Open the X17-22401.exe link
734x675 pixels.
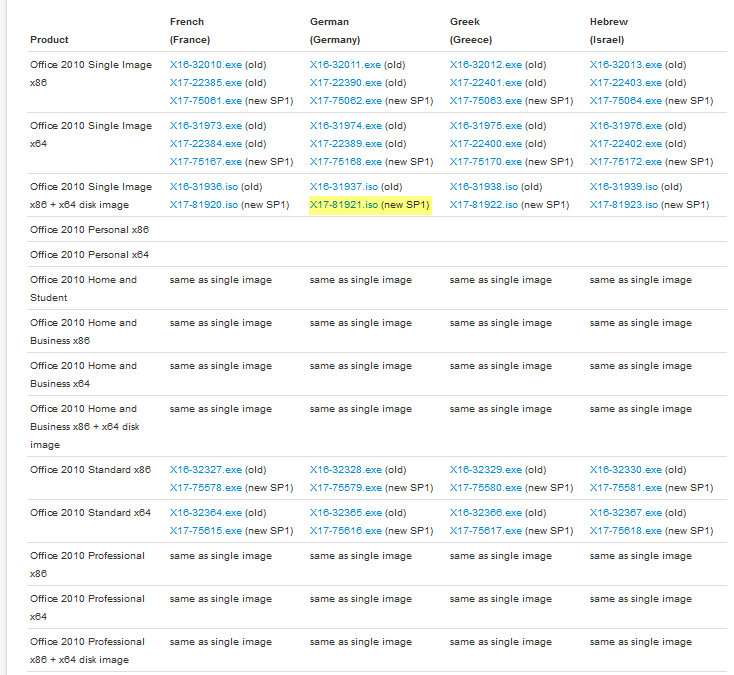pos(485,83)
